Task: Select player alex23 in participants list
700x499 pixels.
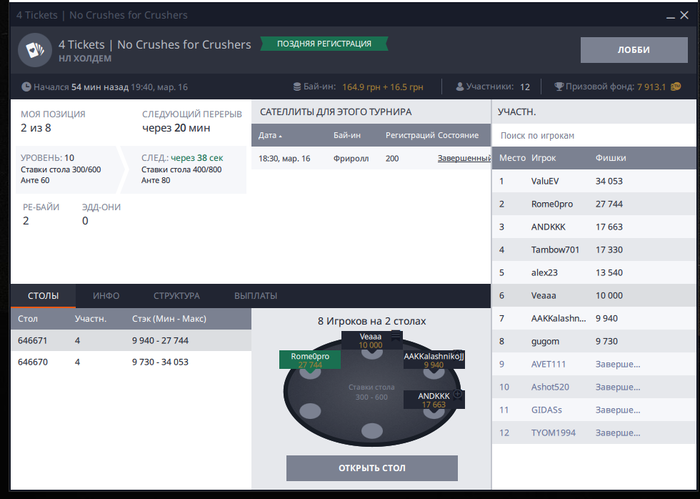Action: point(594,272)
